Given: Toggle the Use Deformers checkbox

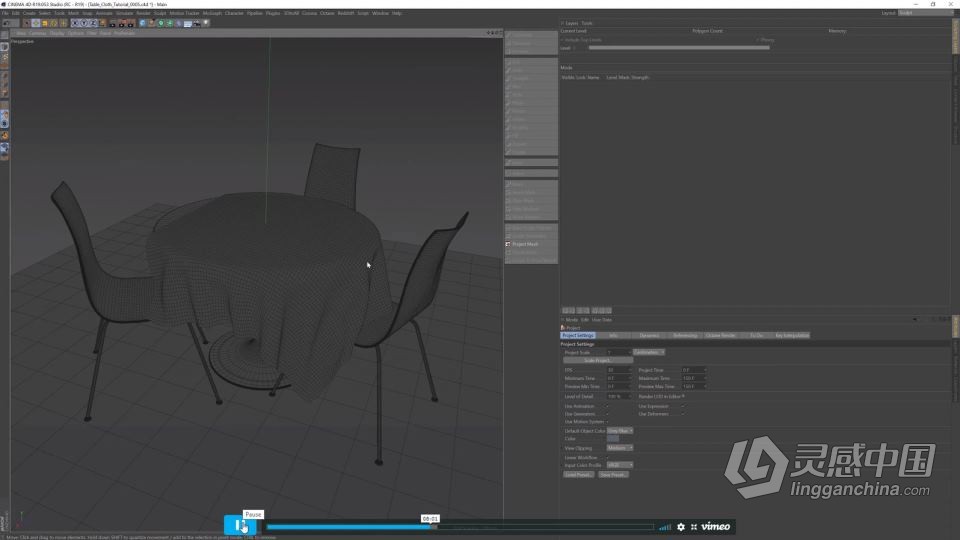Looking at the screenshot, I should point(683,414).
